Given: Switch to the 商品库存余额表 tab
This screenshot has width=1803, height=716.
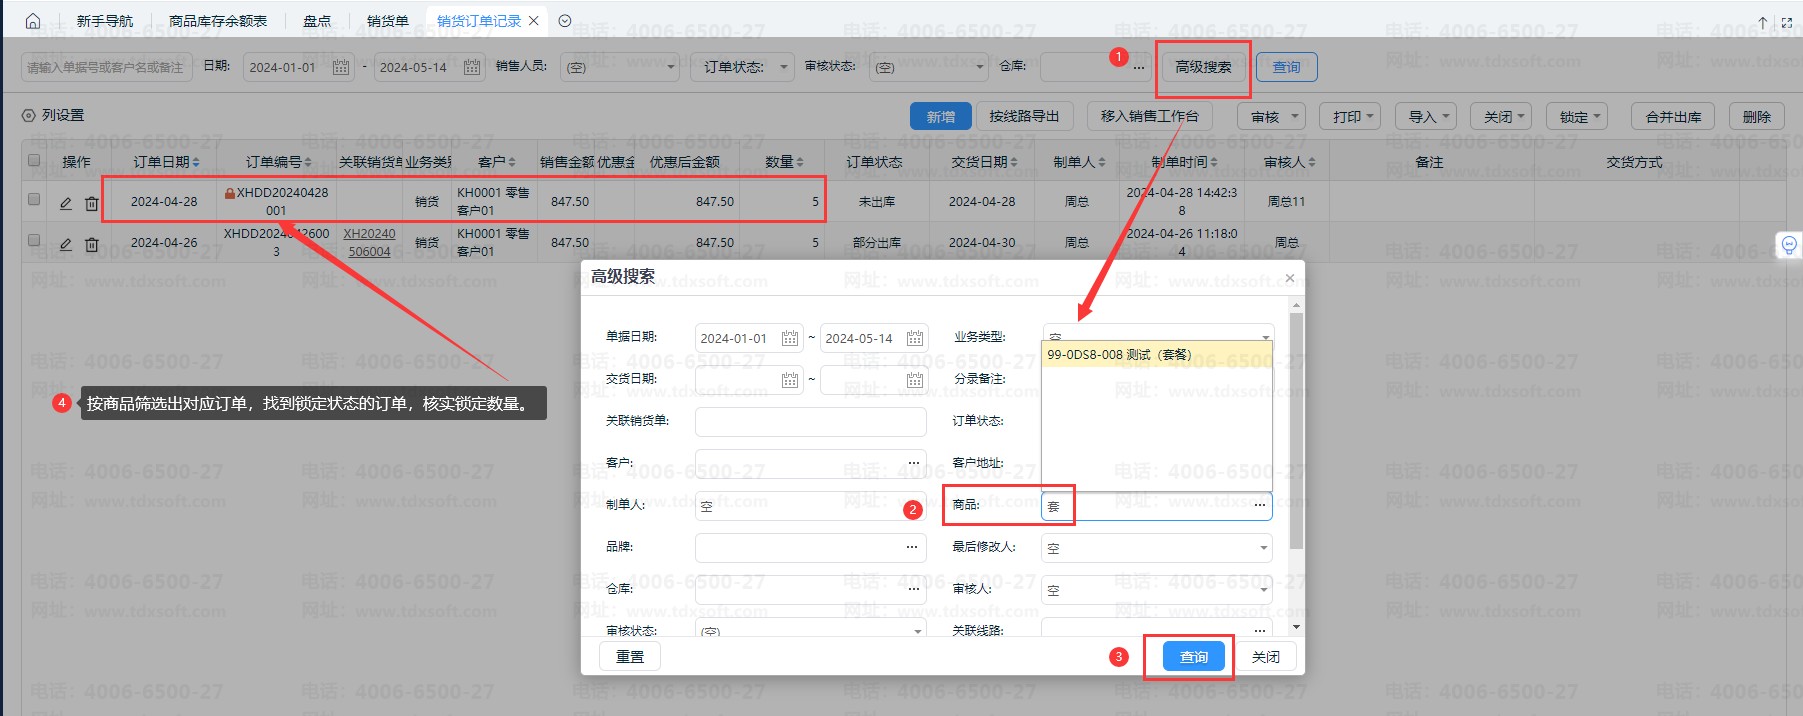Looking at the screenshot, I should (x=217, y=21).
